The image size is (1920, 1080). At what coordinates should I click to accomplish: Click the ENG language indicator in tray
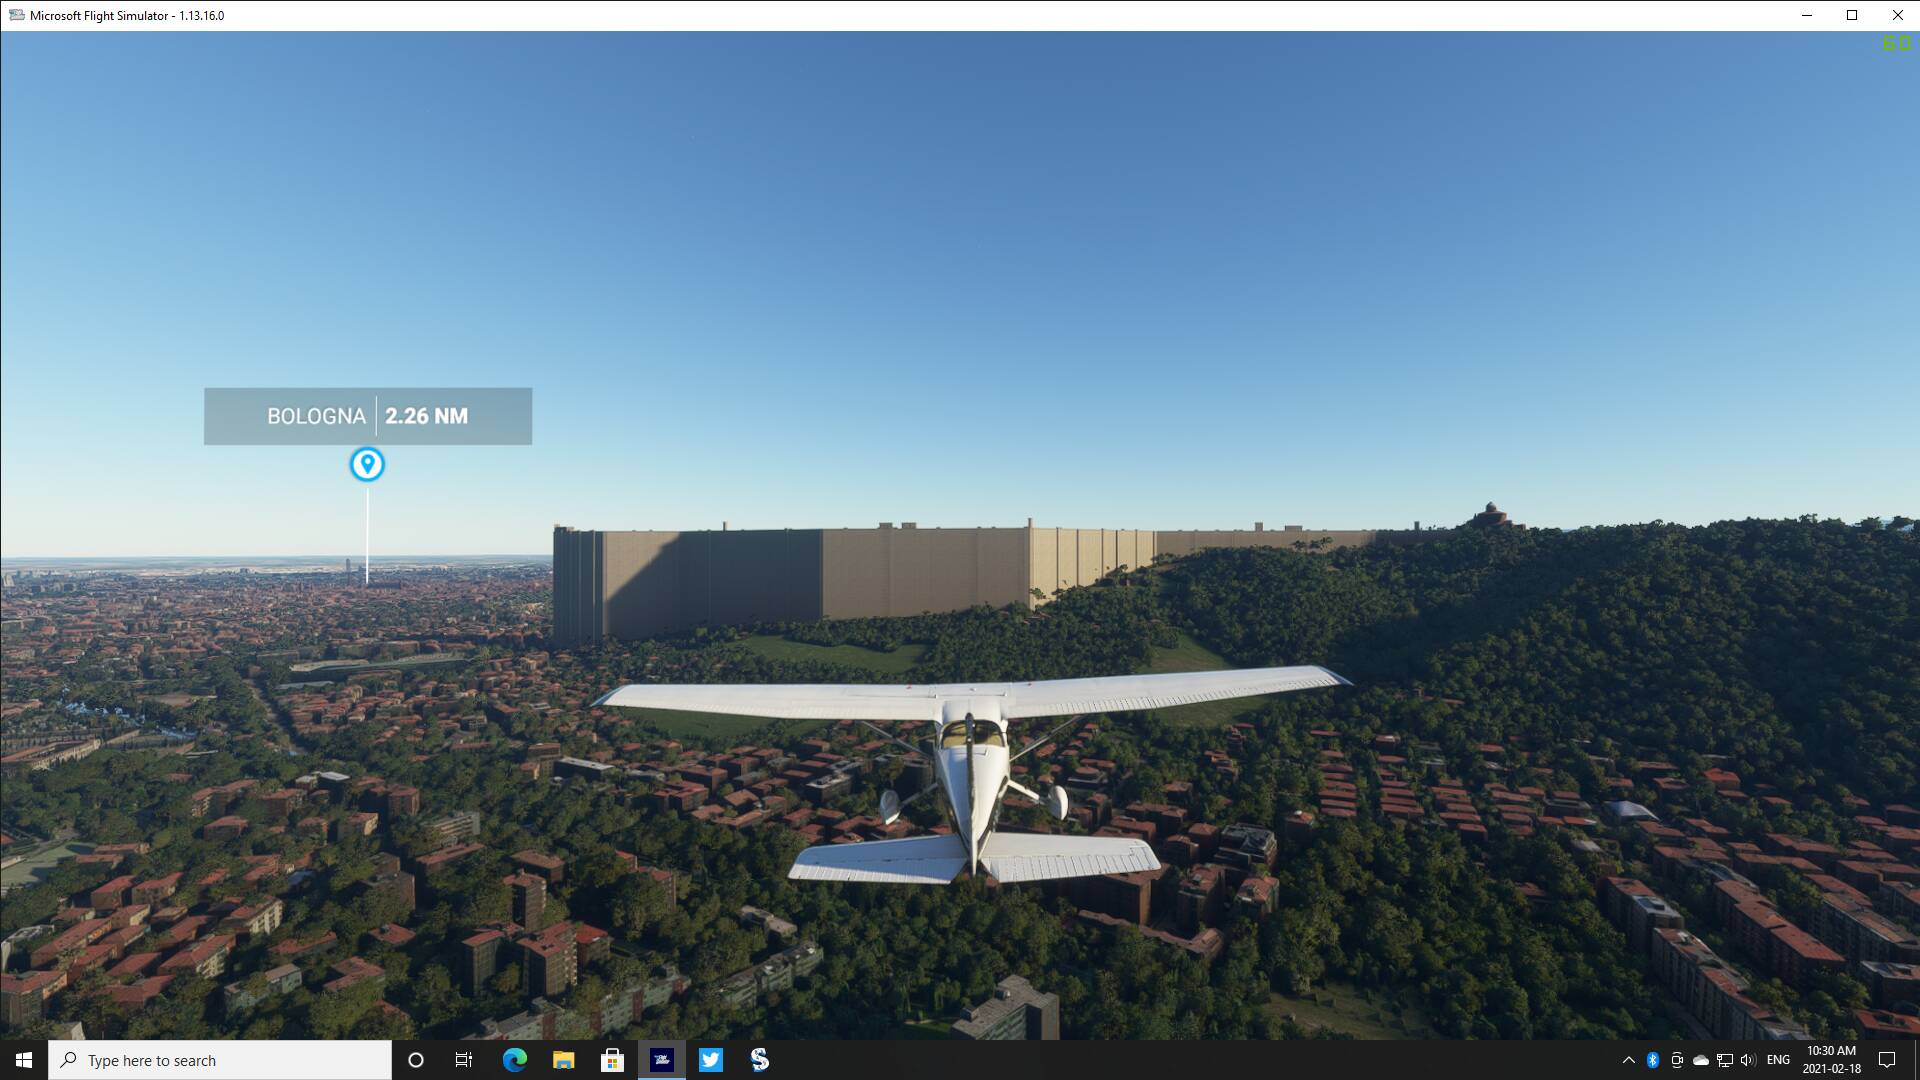(x=1778, y=1060)
